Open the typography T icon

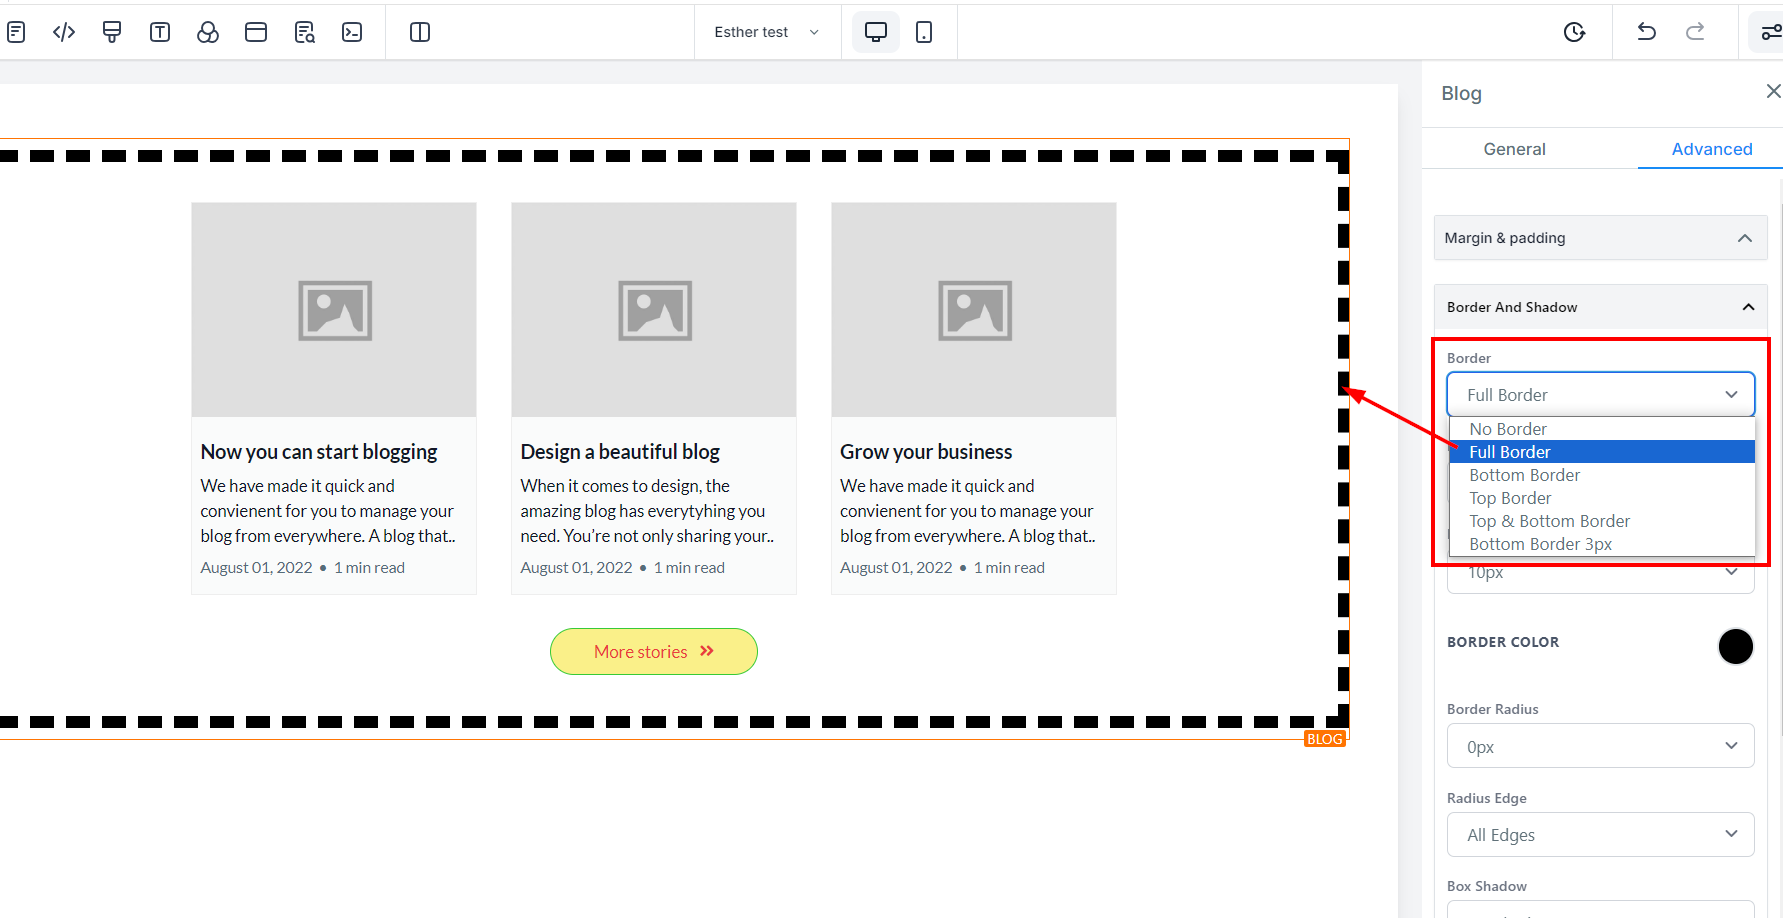[x=160, y=32]
